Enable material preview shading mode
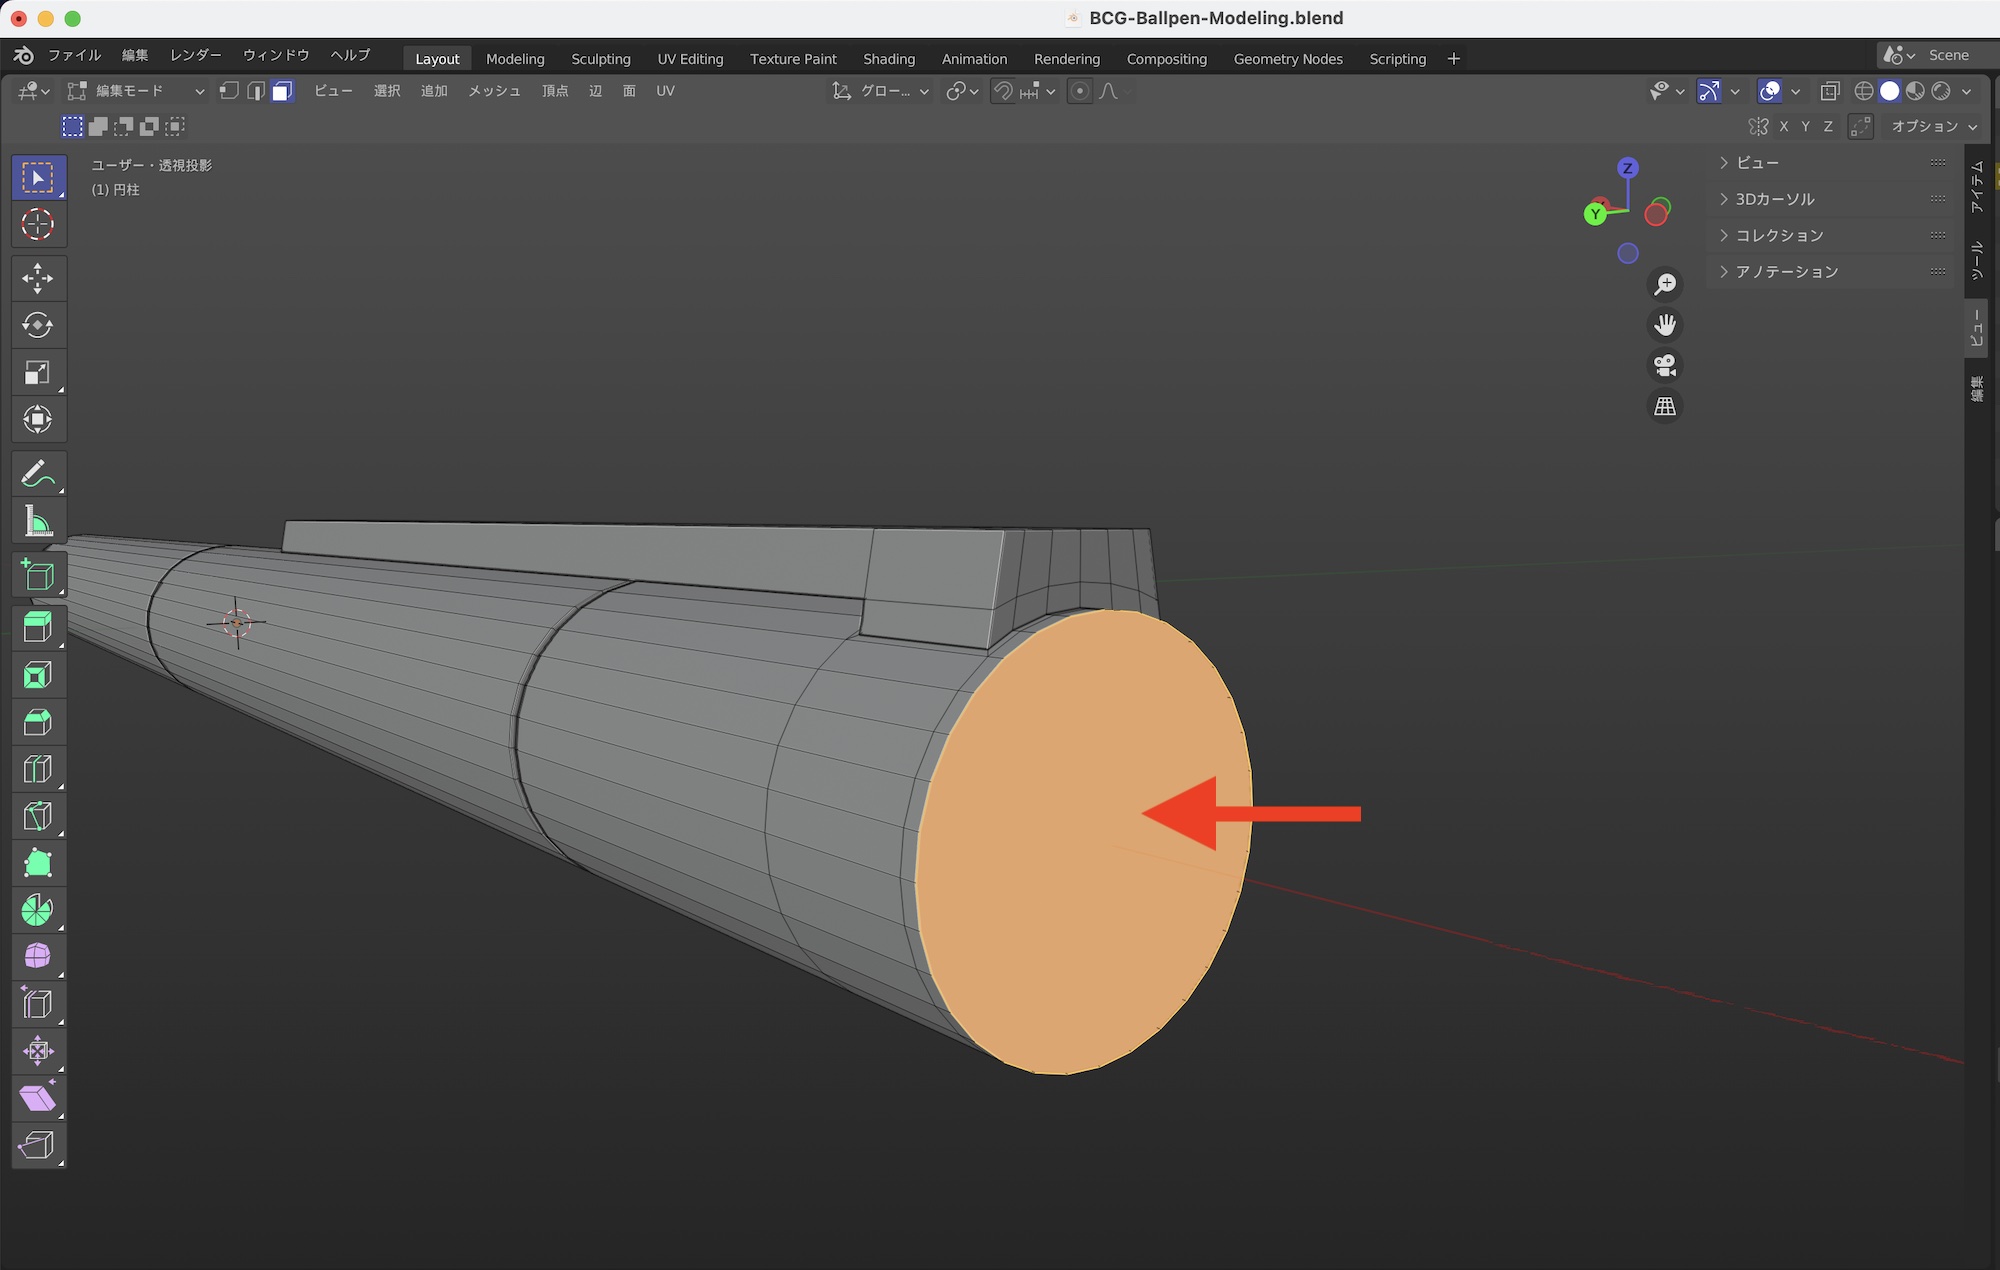 [x=1915, y=91]
